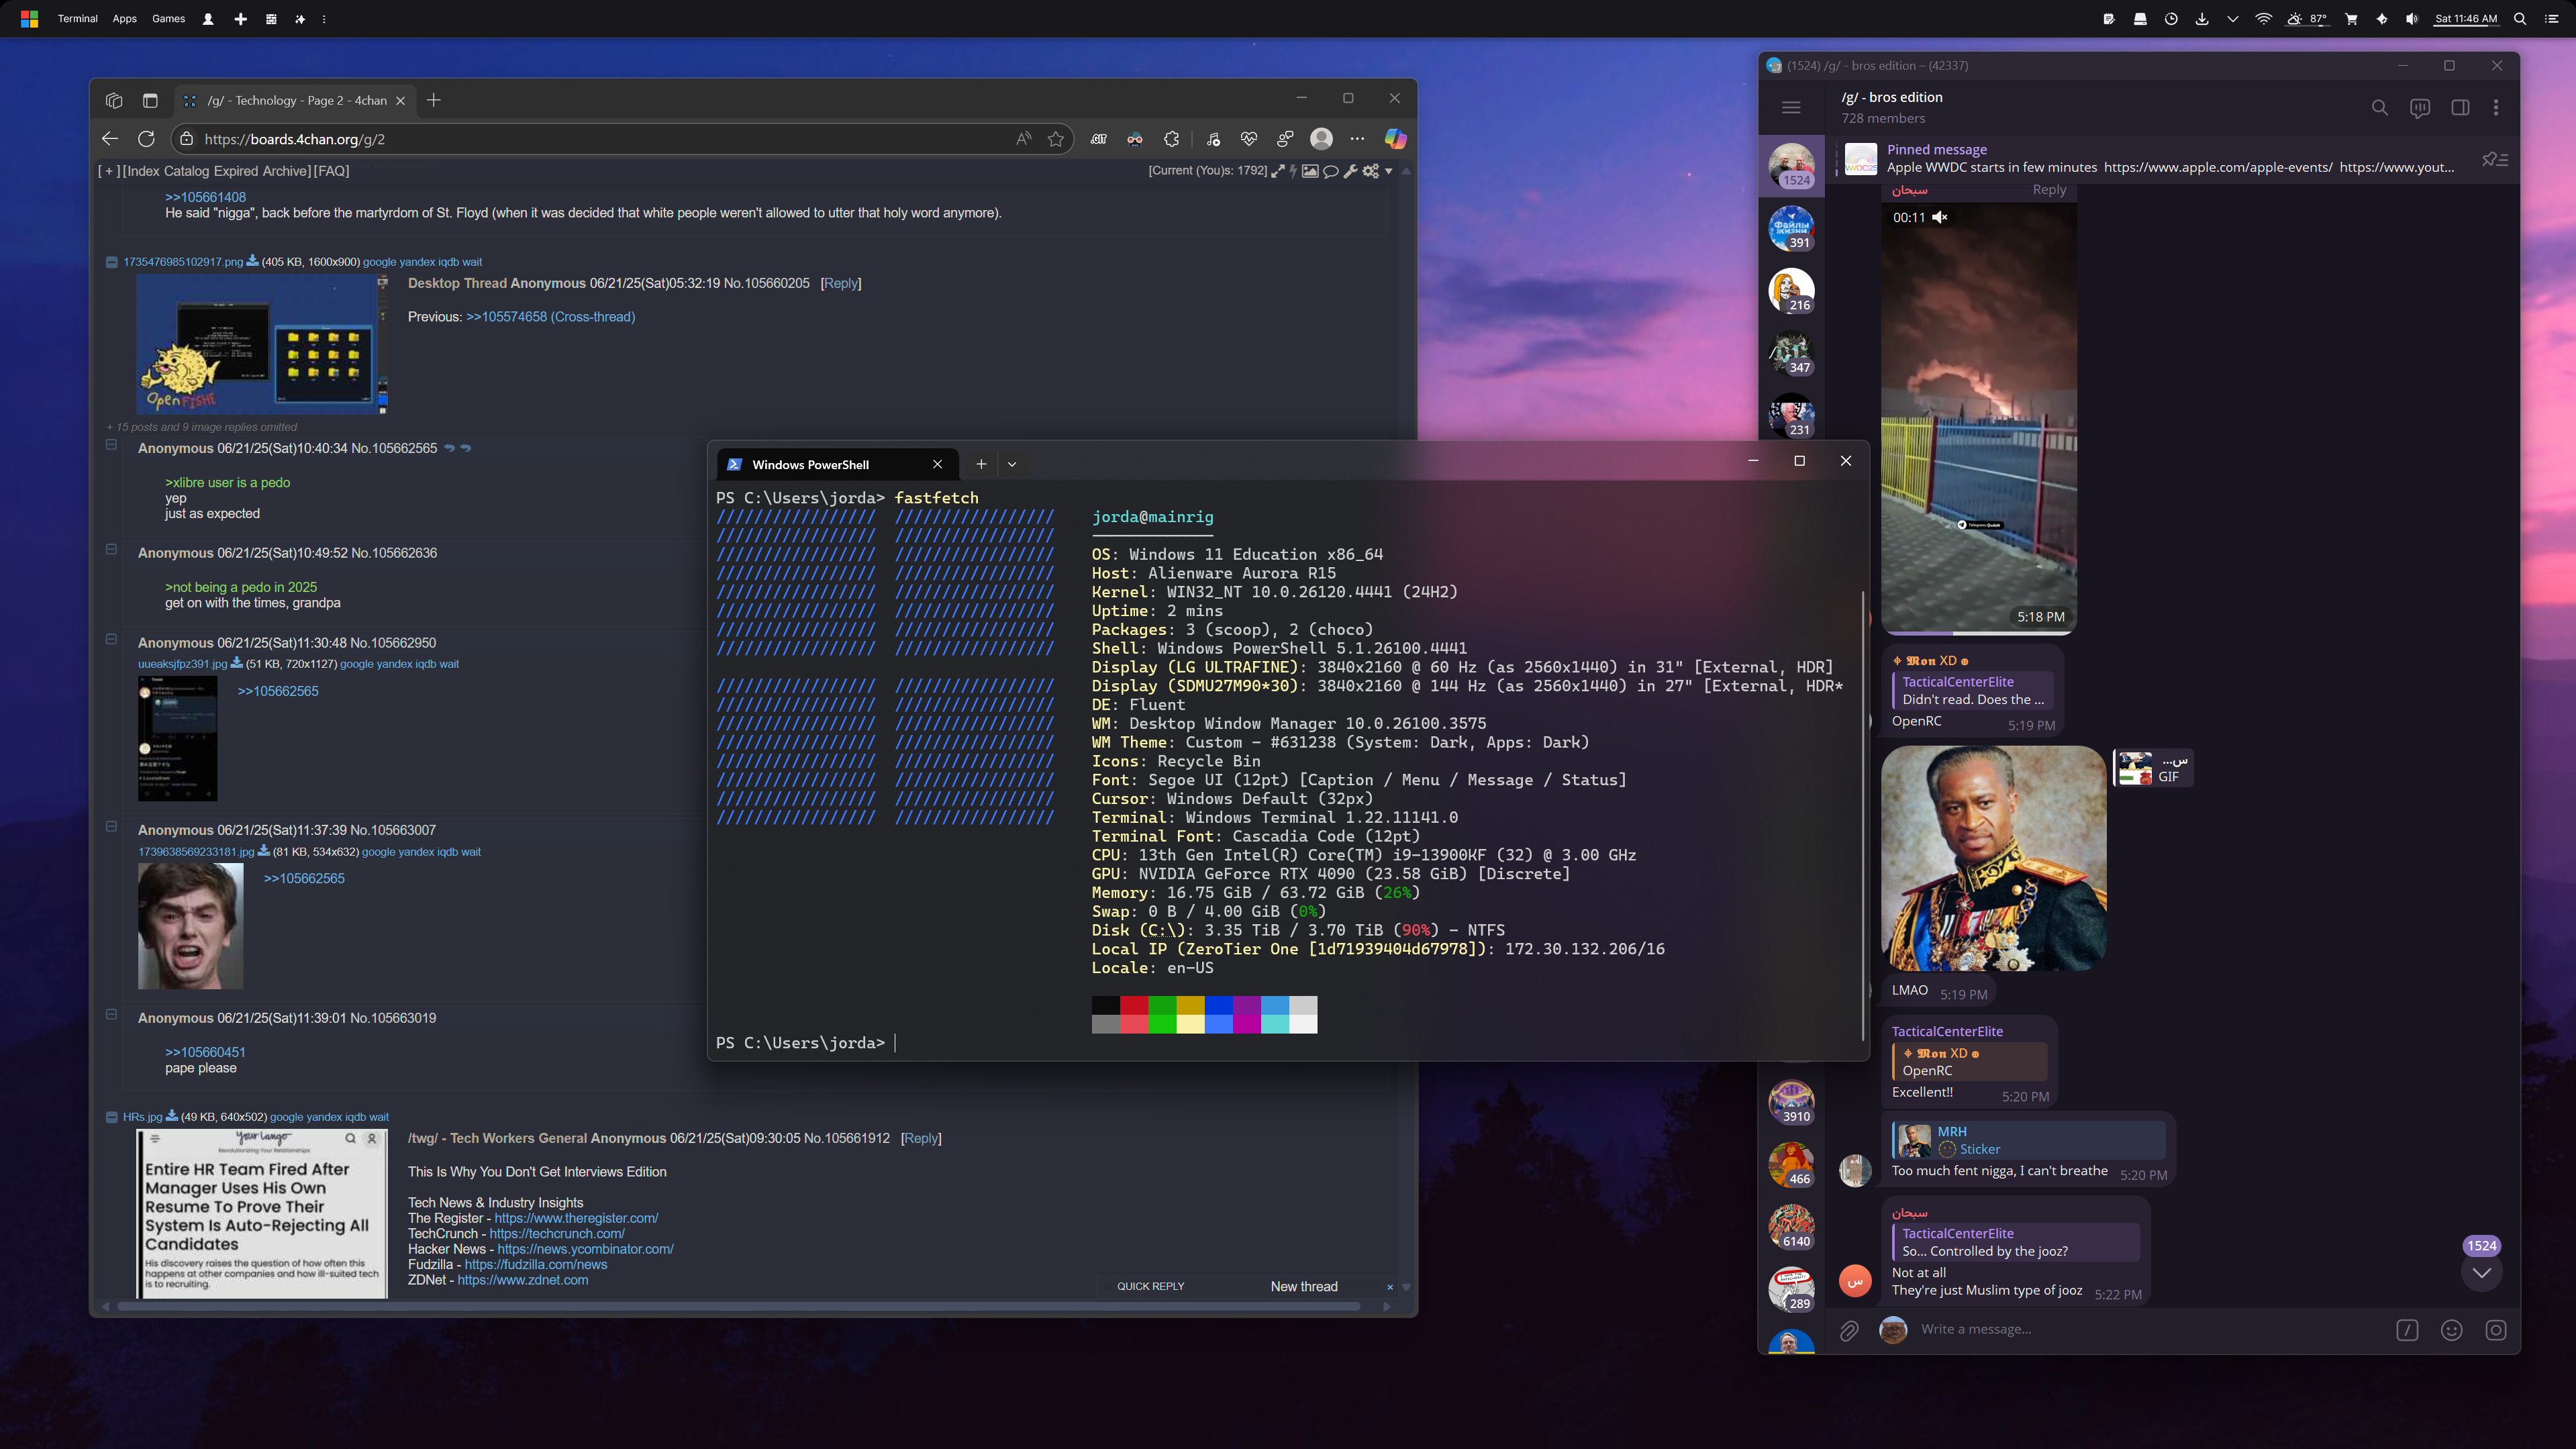Open the Edge profile avatar

point(1321,139)
